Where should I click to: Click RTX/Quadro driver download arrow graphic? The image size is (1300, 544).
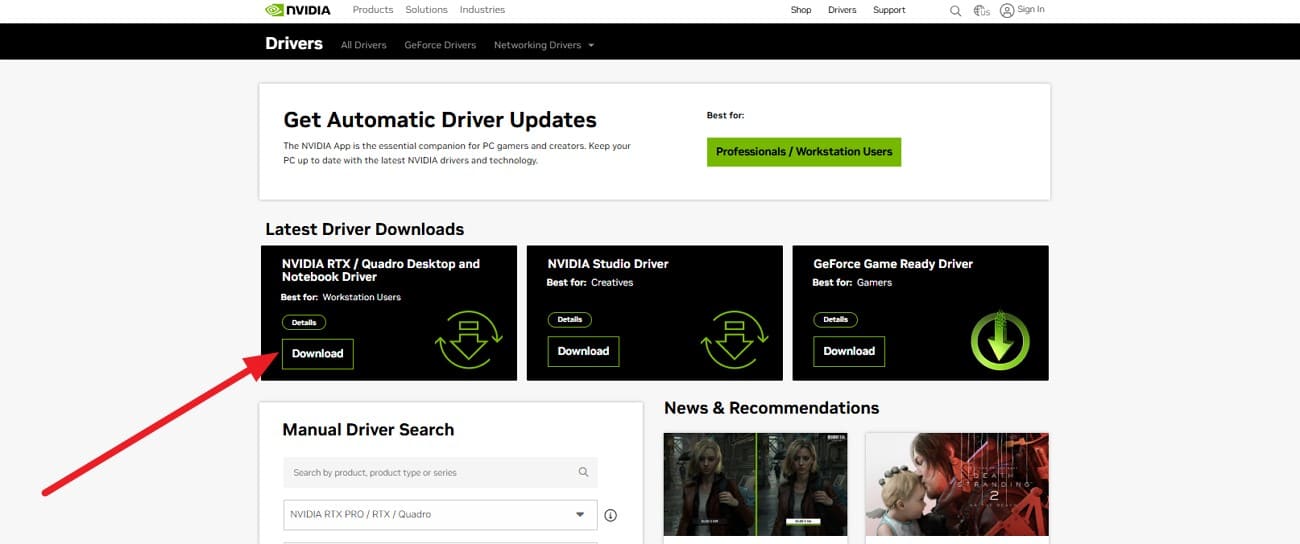[468, 339]
